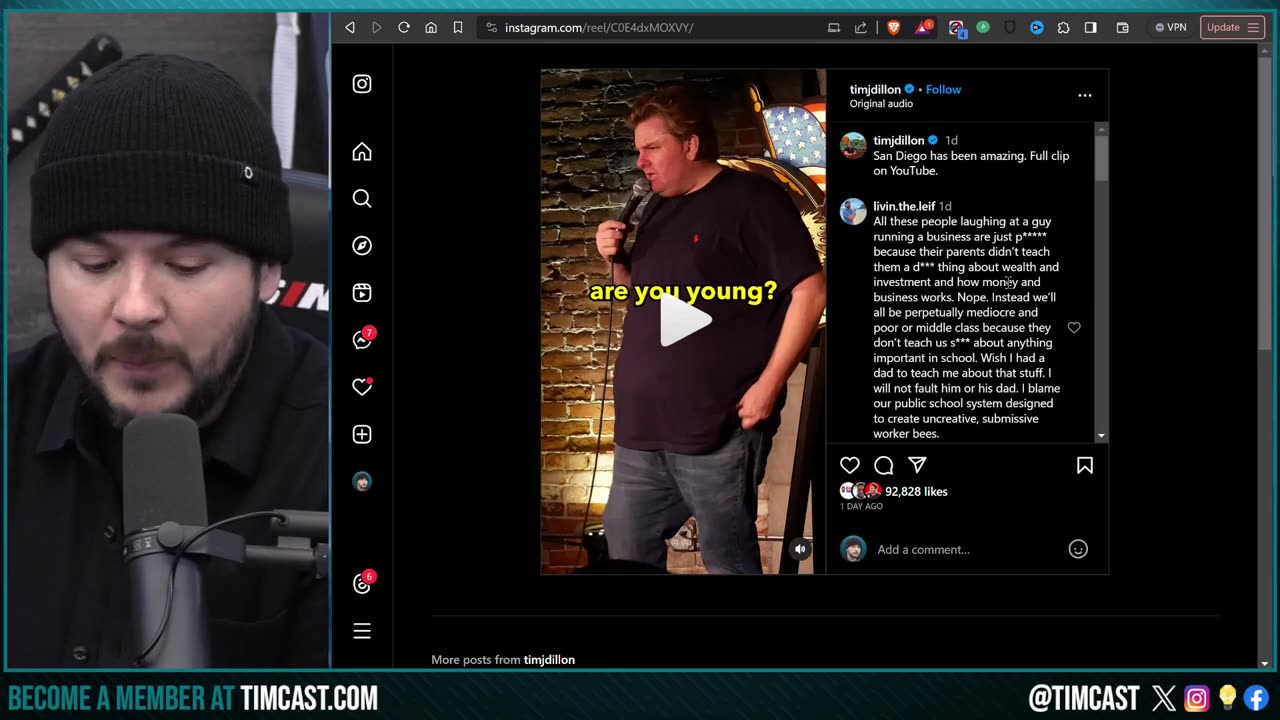Open the Update menu button
Viewport: 1280px width, 720px height.
pyautogui.click(x=1233, y=28)
